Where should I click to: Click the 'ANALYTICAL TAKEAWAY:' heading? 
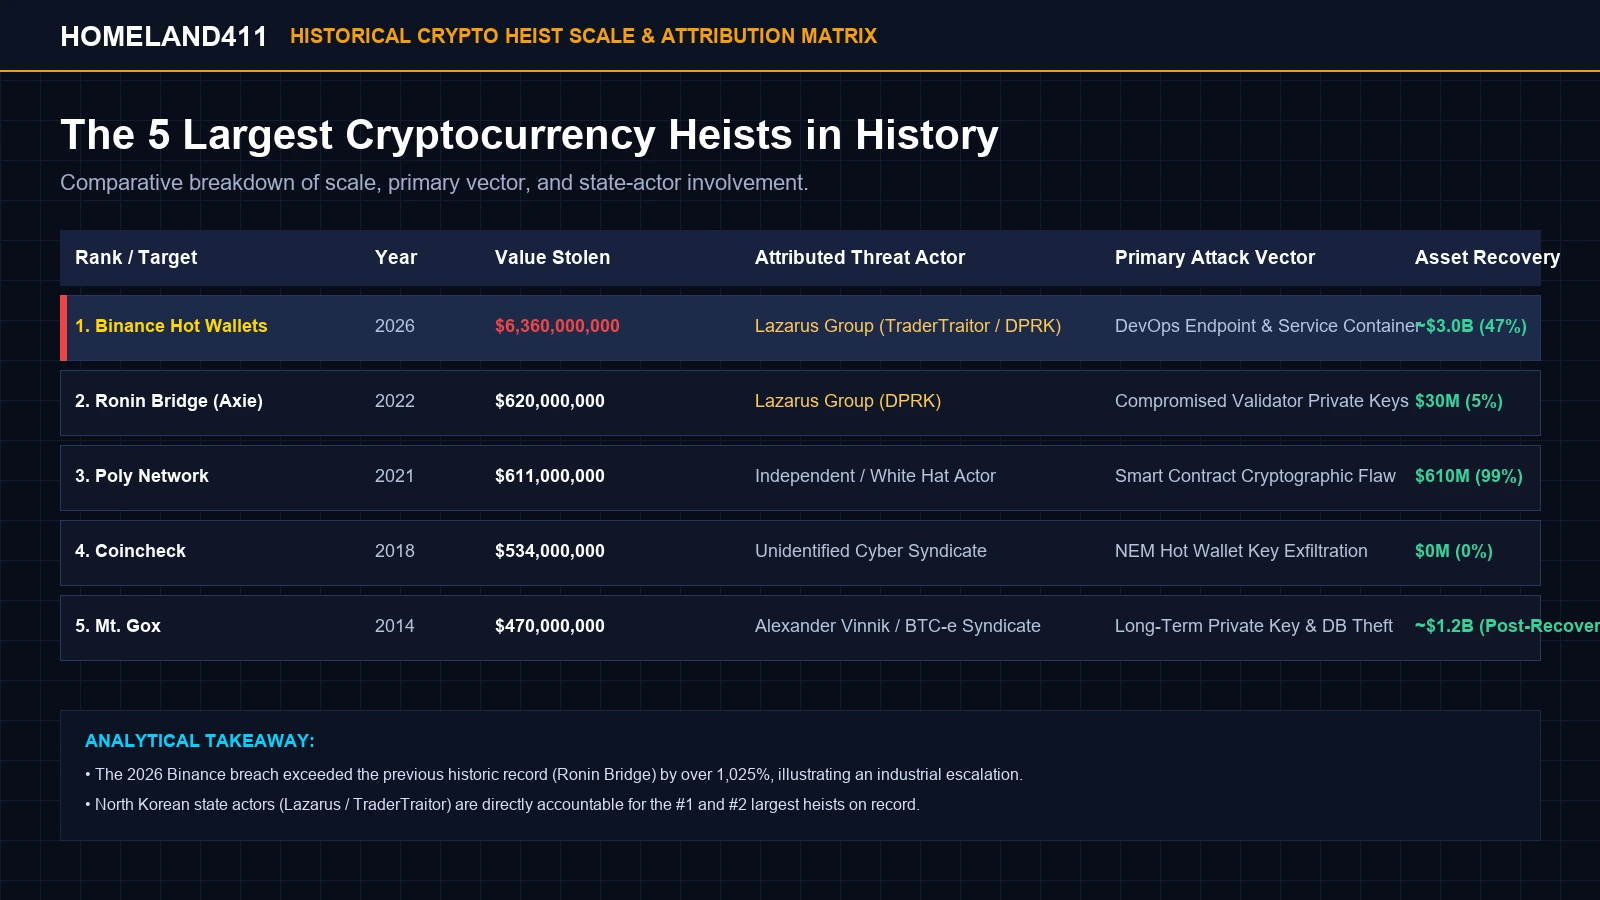(200, 741)
